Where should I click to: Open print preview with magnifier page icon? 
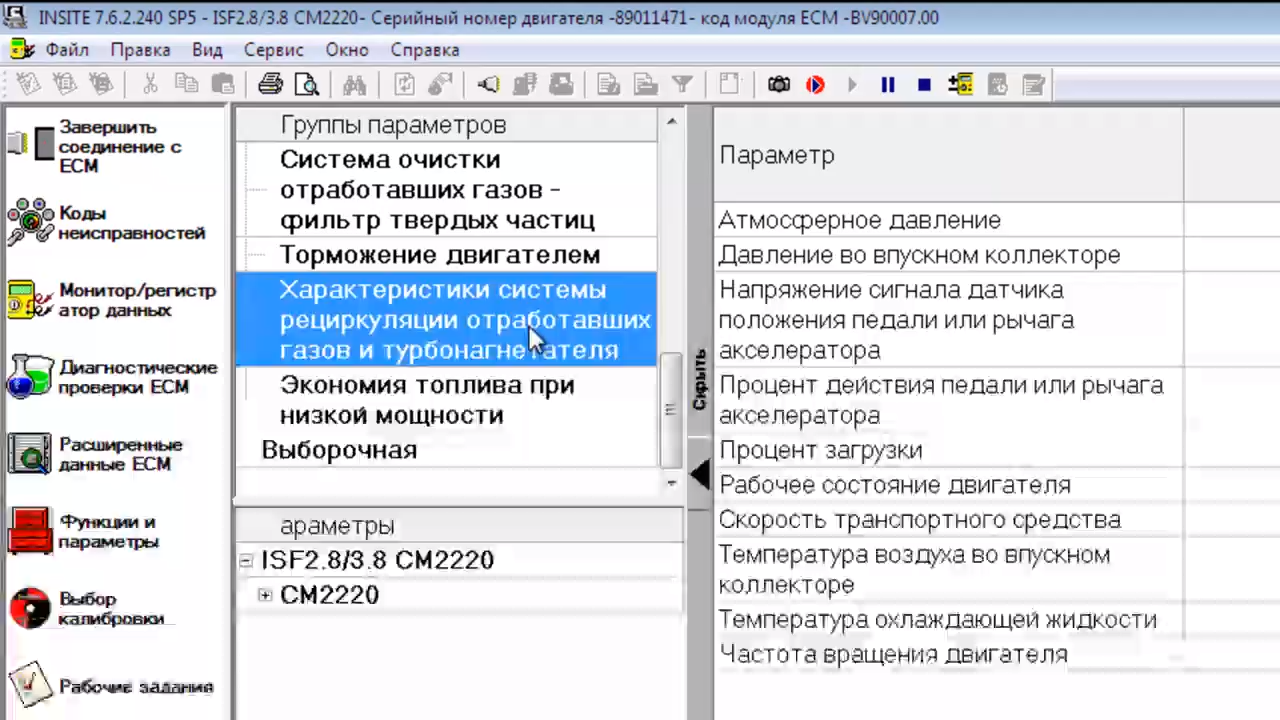pyautogui.click(x=306, y=85)
